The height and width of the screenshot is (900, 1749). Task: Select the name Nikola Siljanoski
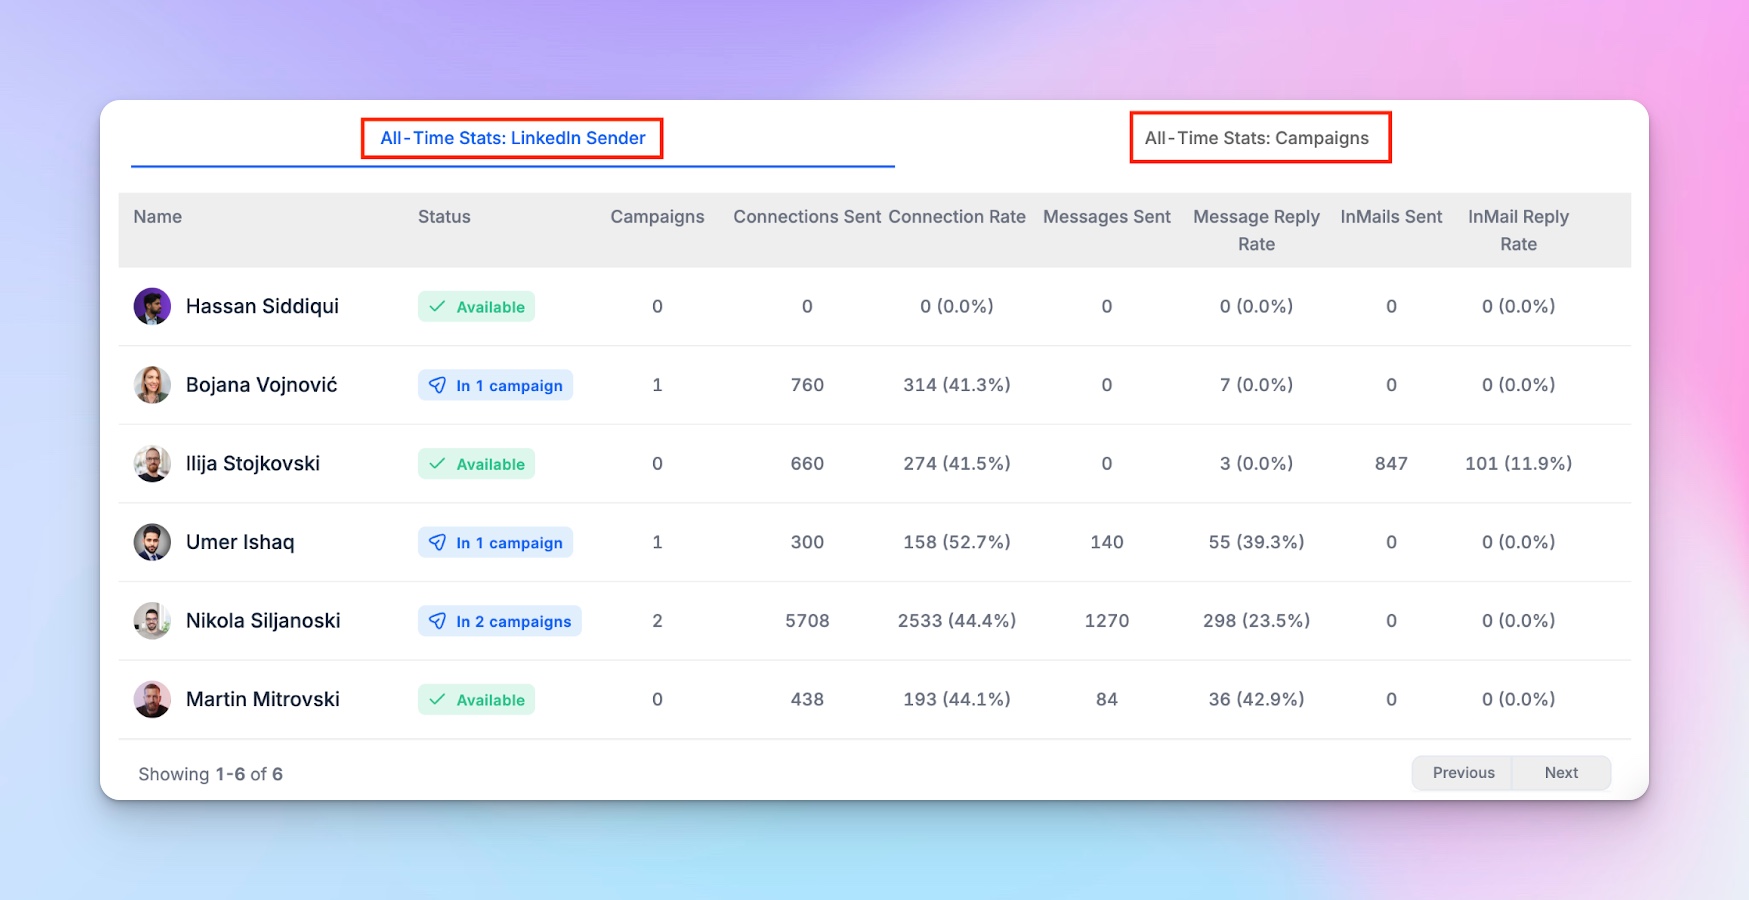pyautogui.click(x=263, y=621)
